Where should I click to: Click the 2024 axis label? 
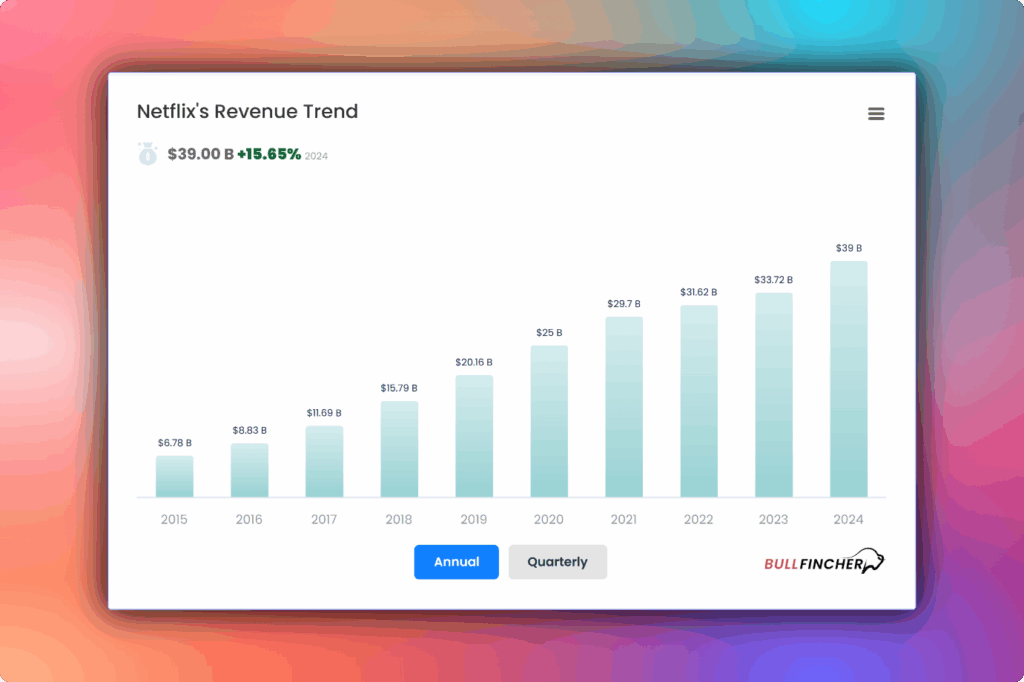[x=848, y=519]
